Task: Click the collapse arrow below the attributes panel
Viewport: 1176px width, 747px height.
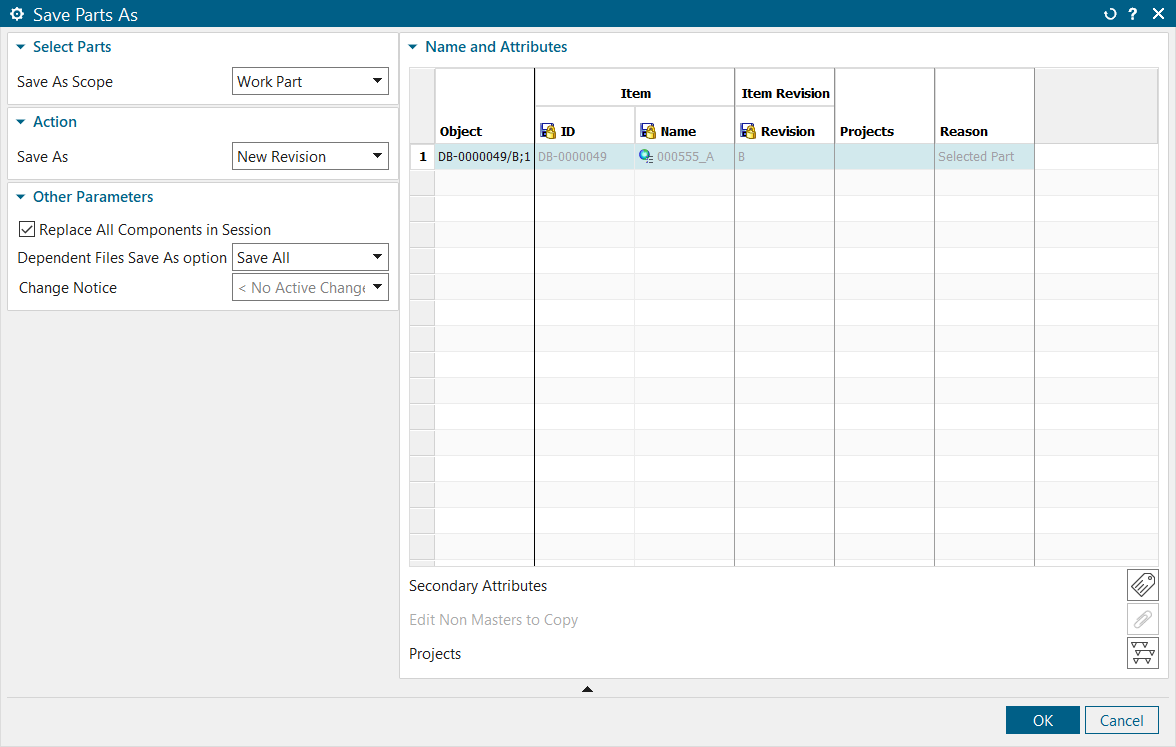Action: [x=587, y=689]
